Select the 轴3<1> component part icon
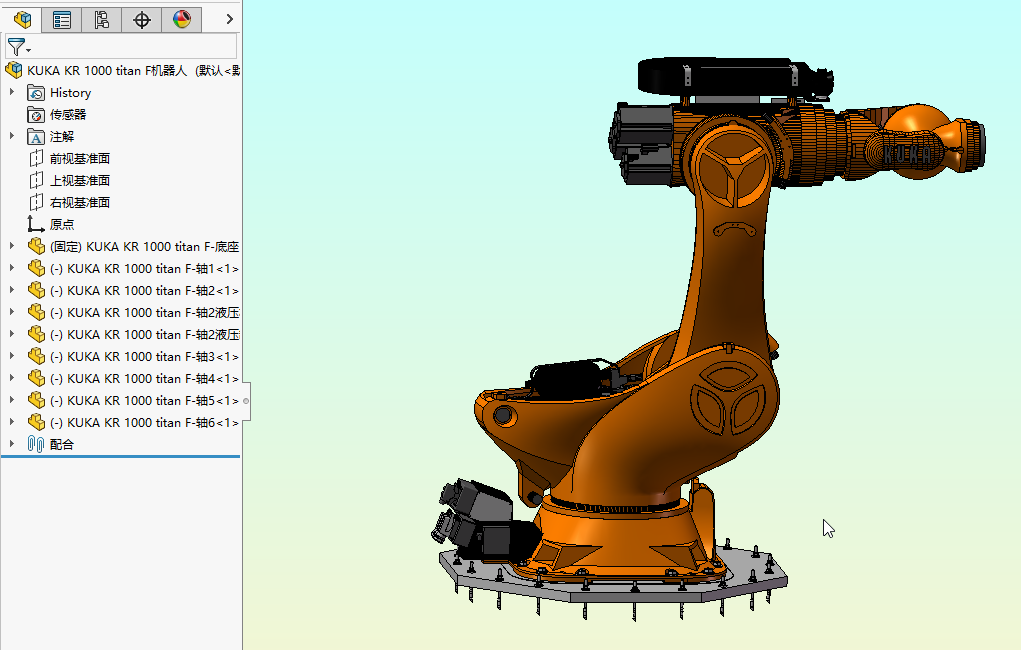1021x650 pixels. [36, 356]
